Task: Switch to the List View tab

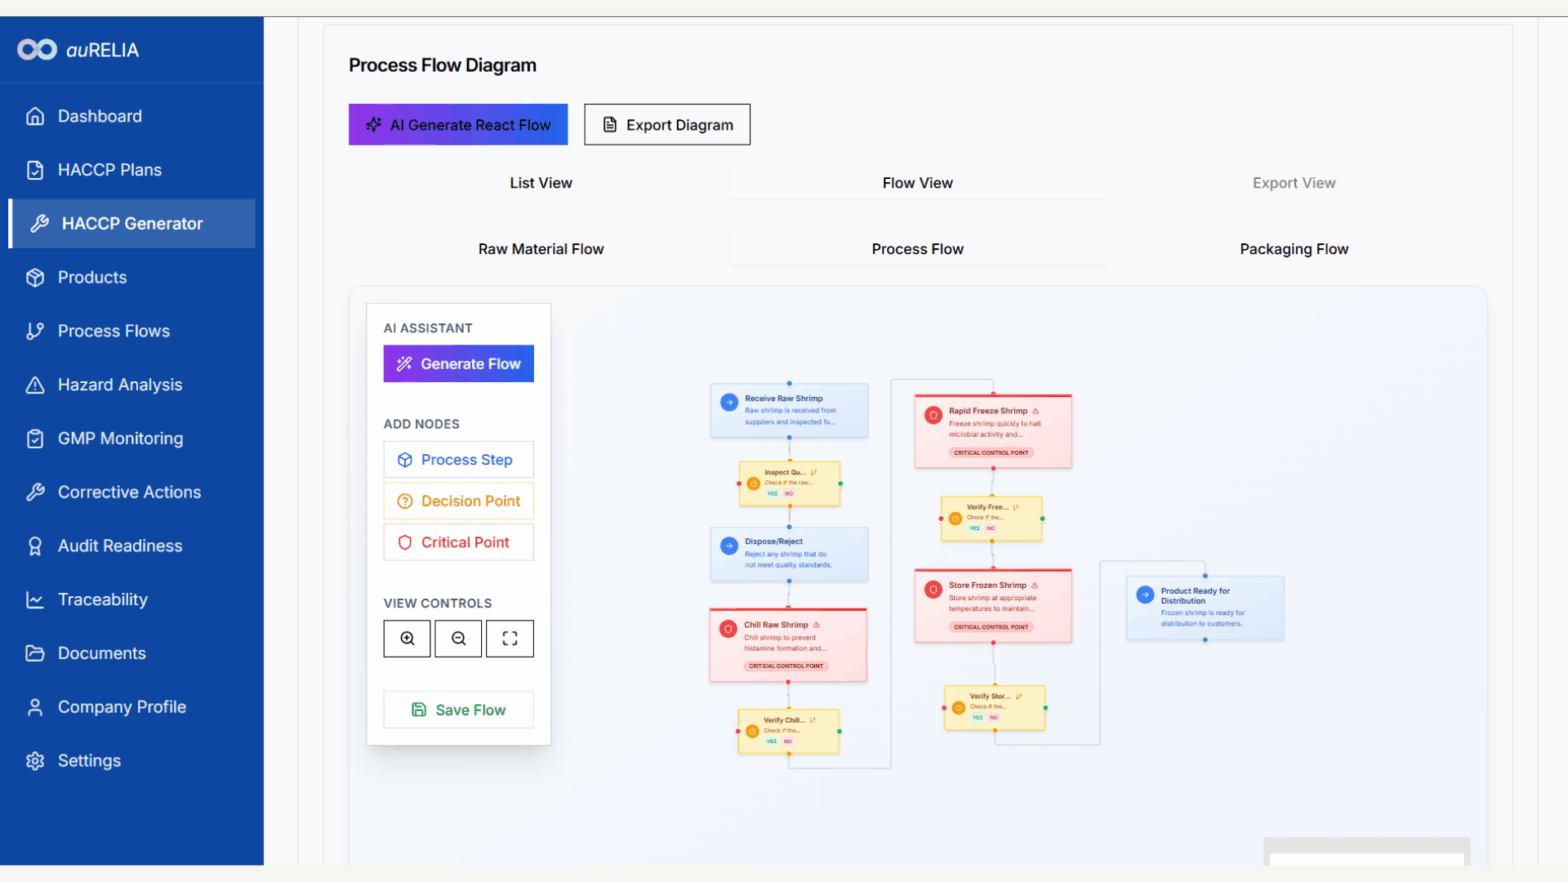Action: click(x=541, y=183)
